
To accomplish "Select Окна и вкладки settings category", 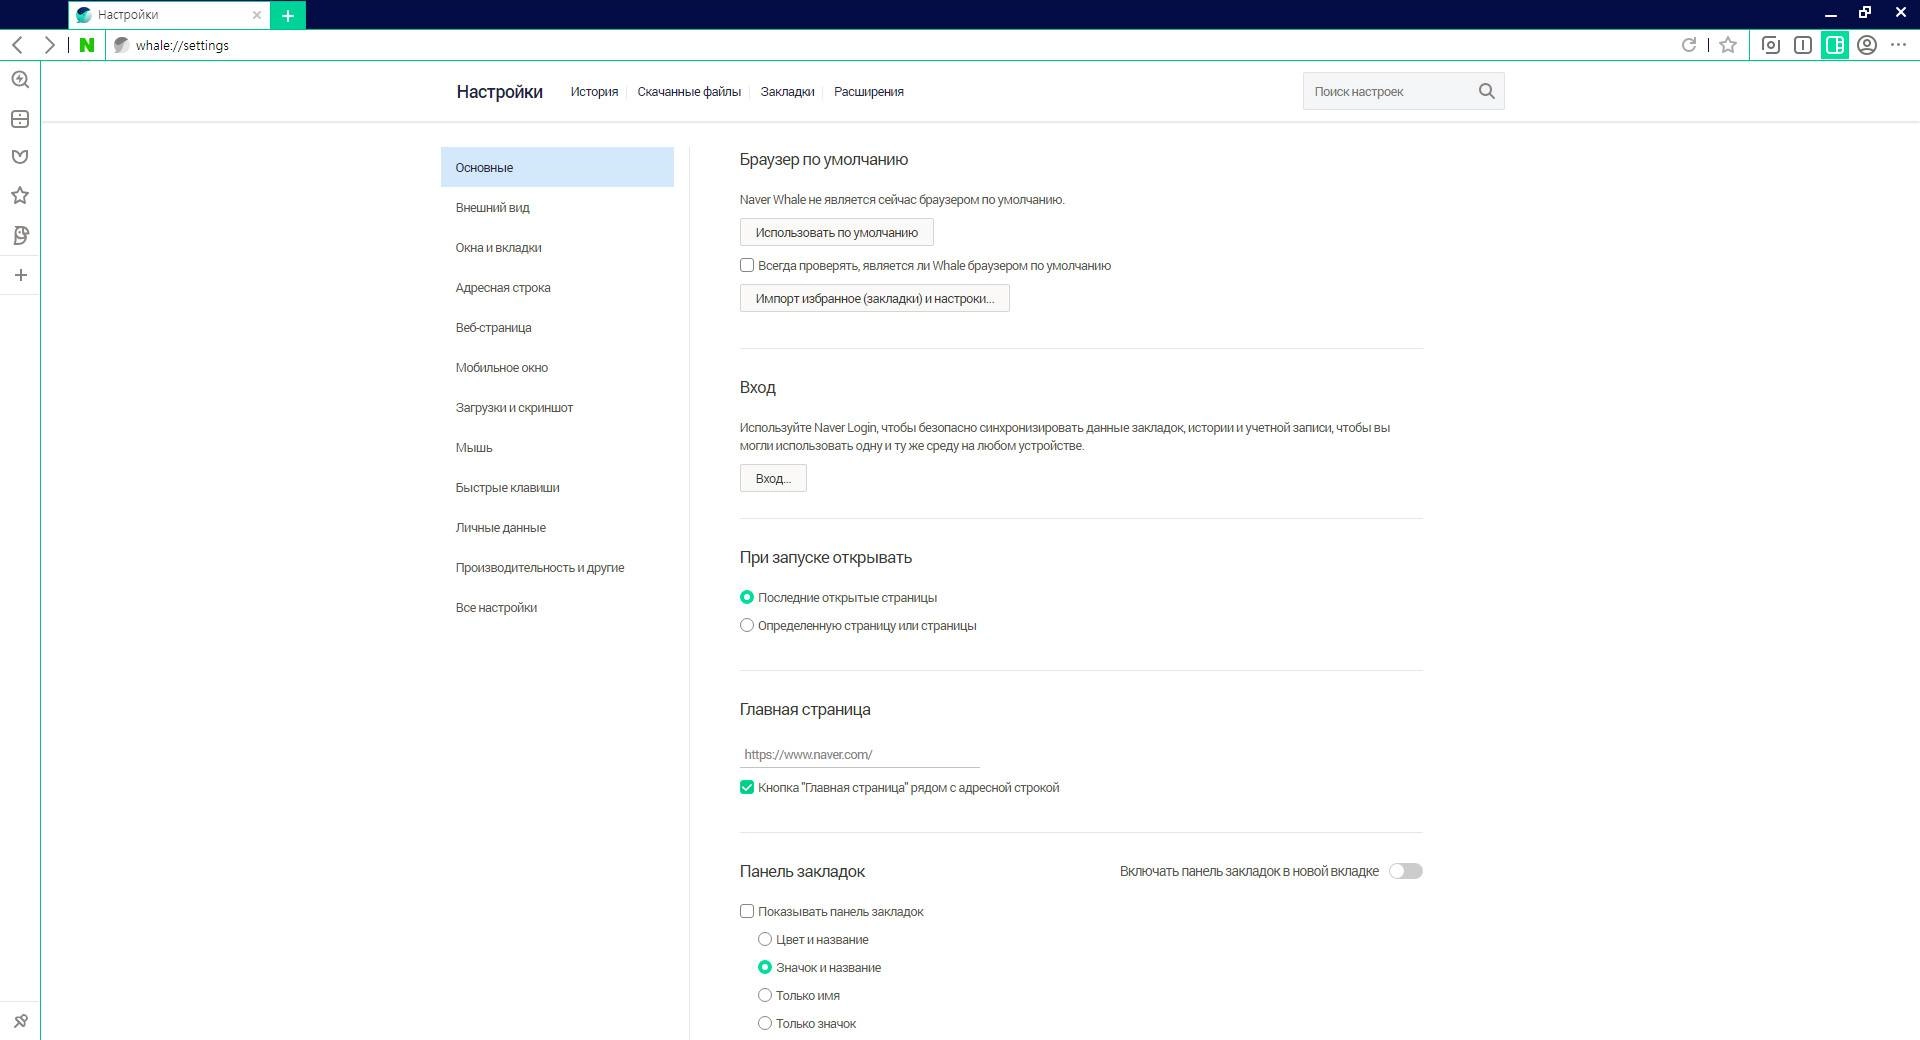I will pos(557,247).
